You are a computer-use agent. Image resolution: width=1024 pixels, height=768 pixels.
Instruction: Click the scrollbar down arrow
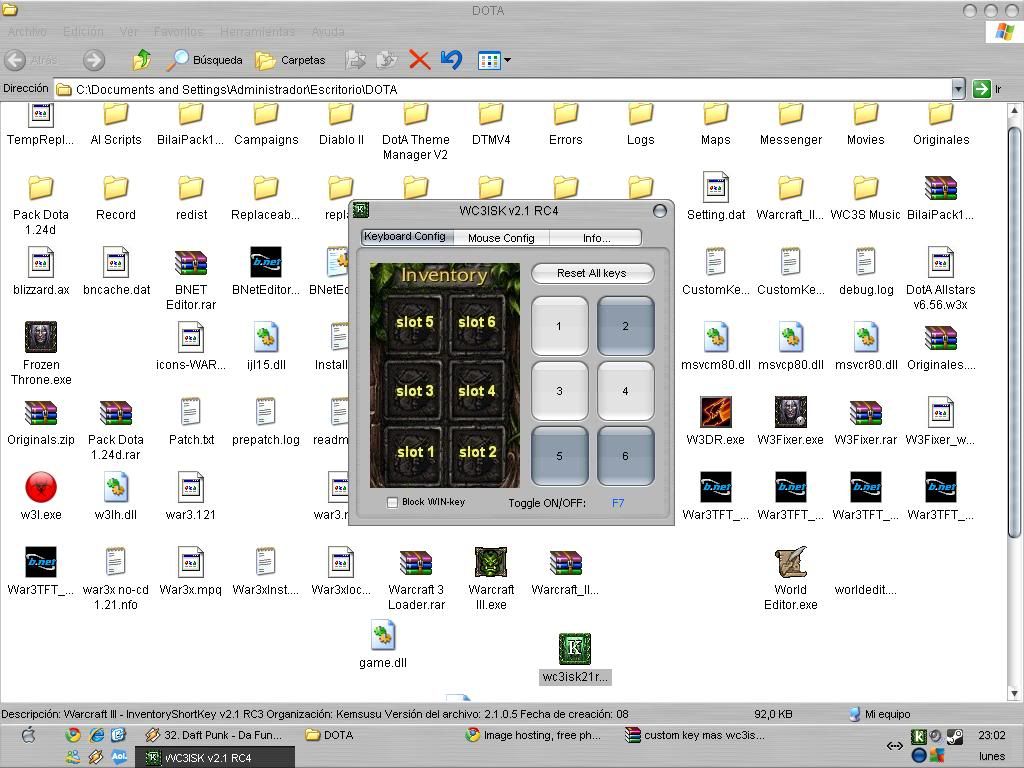click(1014, 694)
